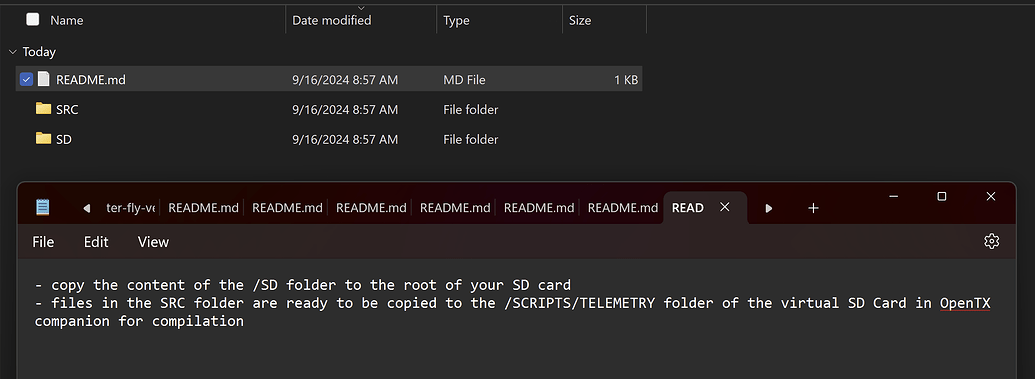Viewport: 1035px width, 379px height.
Task: Toggle the select-all checkbox in header
Action: point(32,19)
